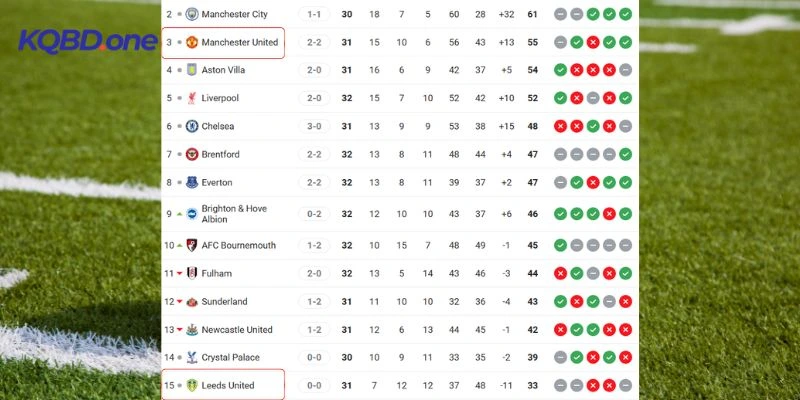
Task: Click the Crystal Palace club crest
Action: point(192,357)
